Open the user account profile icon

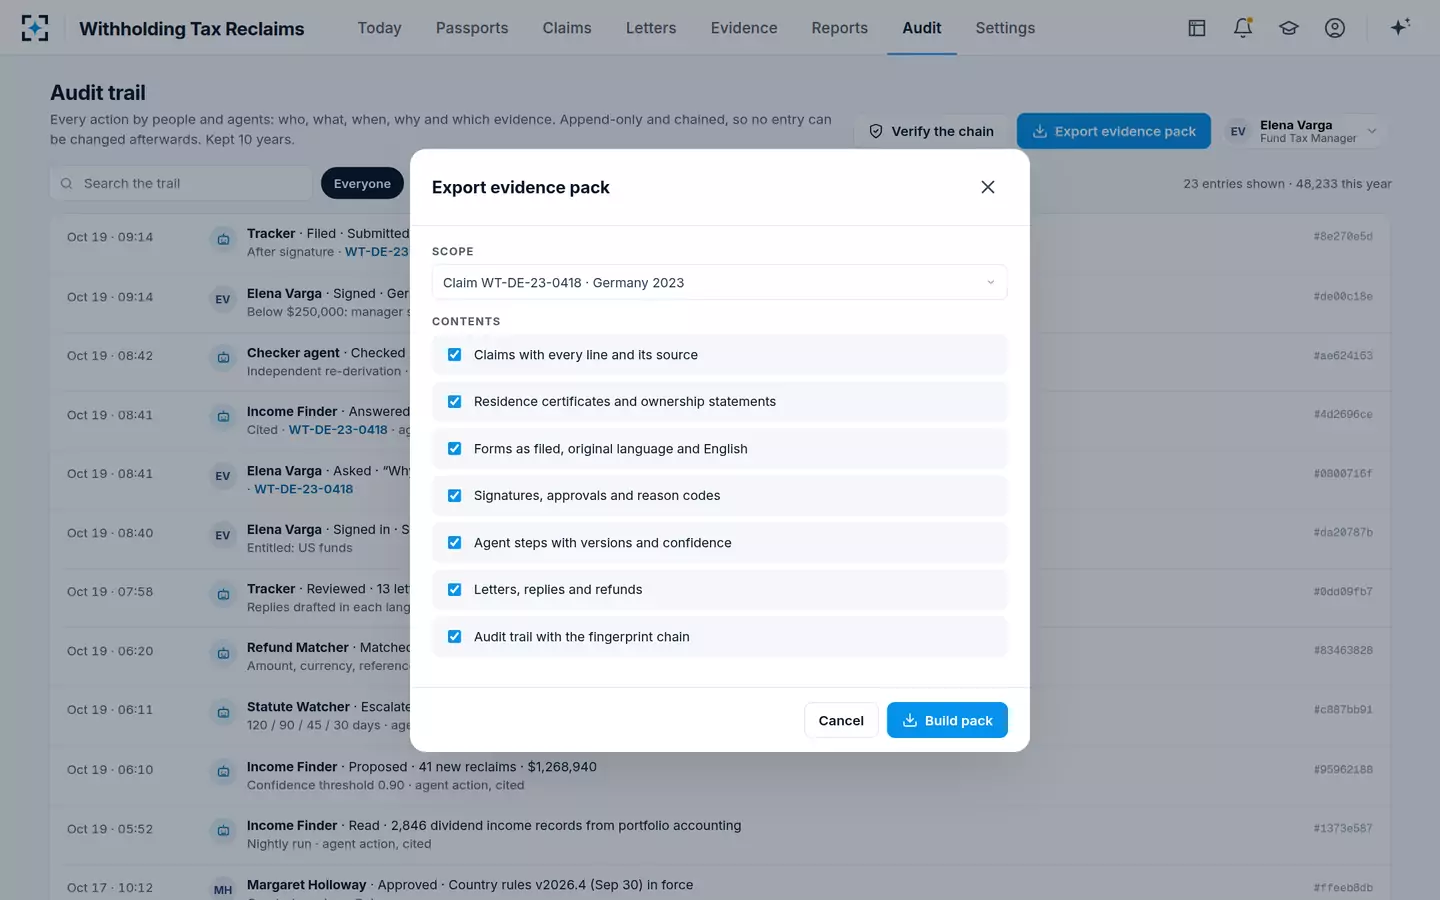1335,28
